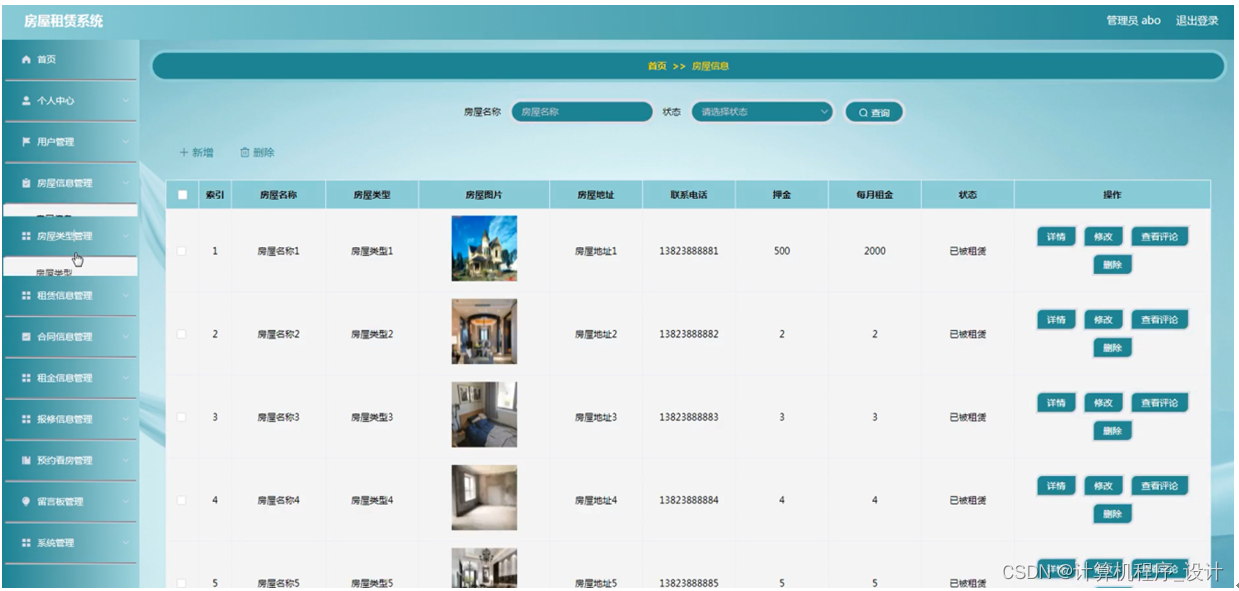Click 详情 for 房屋名称4

coord(1056,486)
